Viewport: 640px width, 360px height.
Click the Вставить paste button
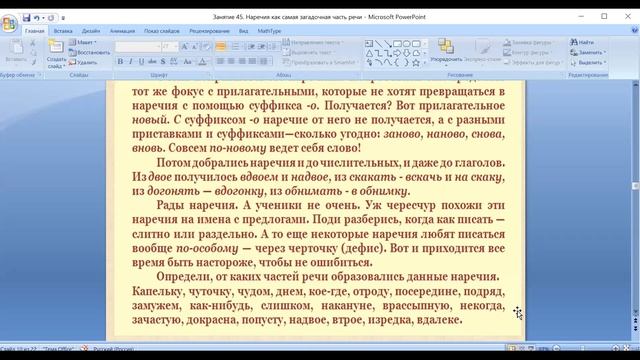16,51
